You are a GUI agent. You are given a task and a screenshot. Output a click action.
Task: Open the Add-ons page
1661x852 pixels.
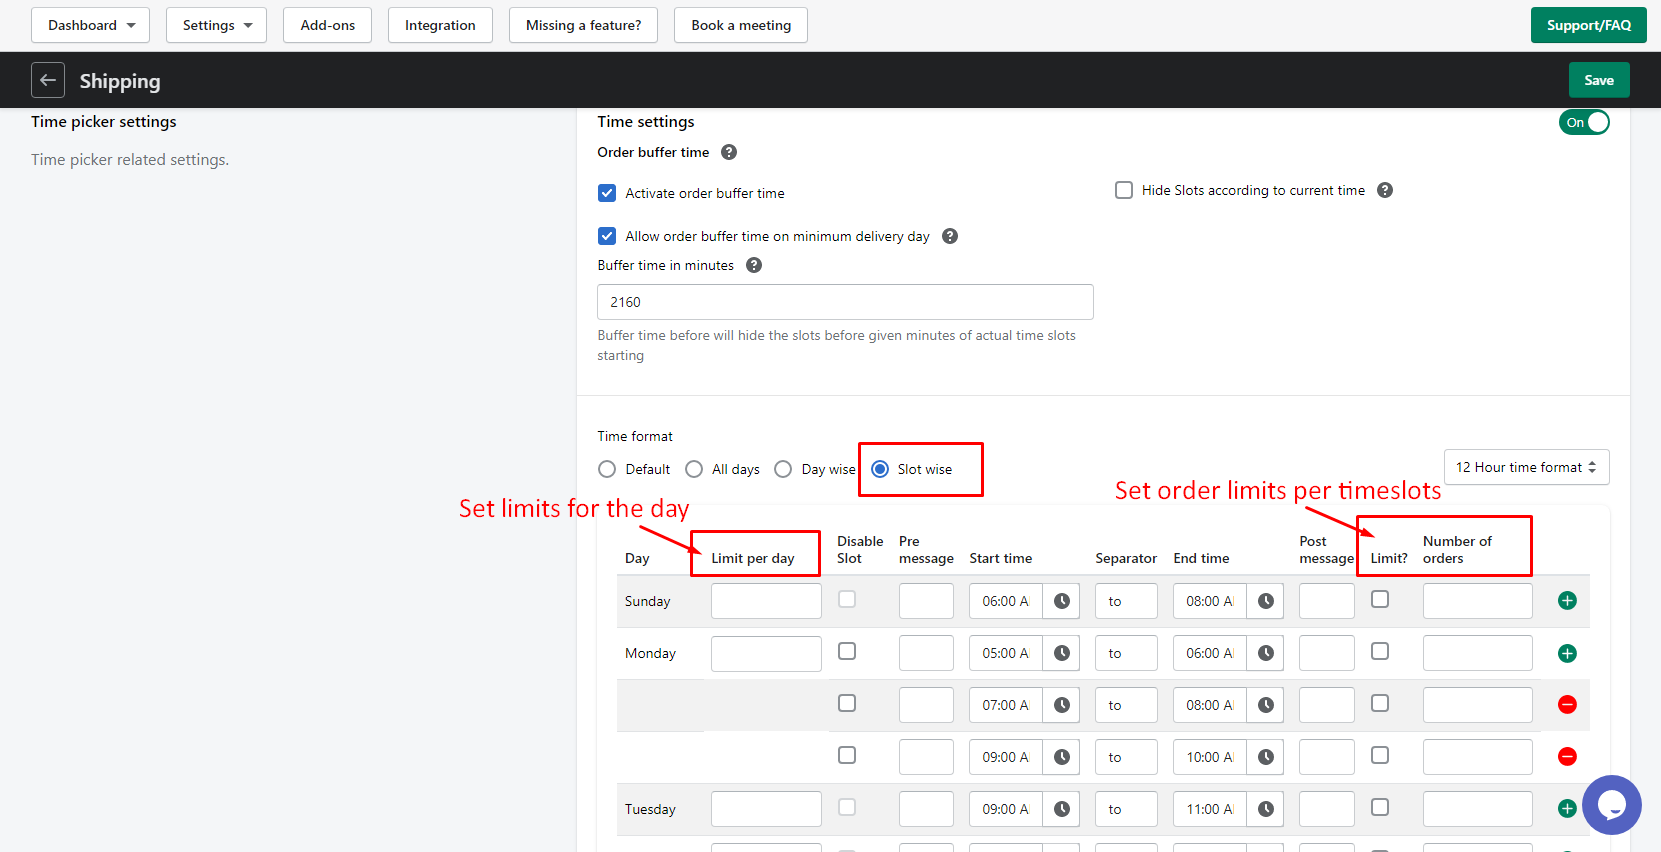[x=328, y=25]
